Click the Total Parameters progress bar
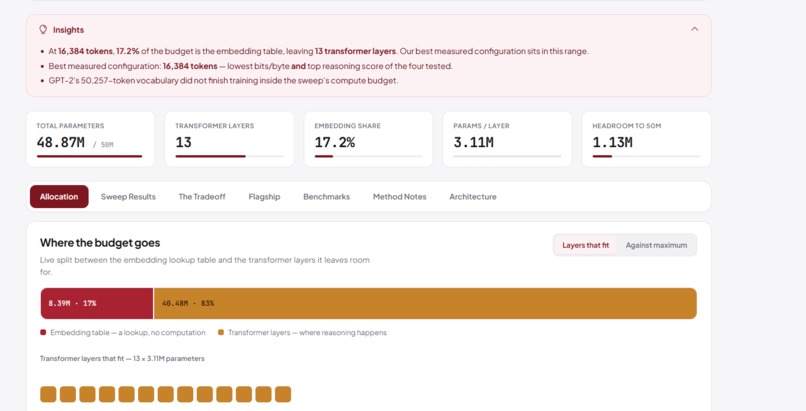The height and width of the screenshot is (411, 806). [89, 156]
